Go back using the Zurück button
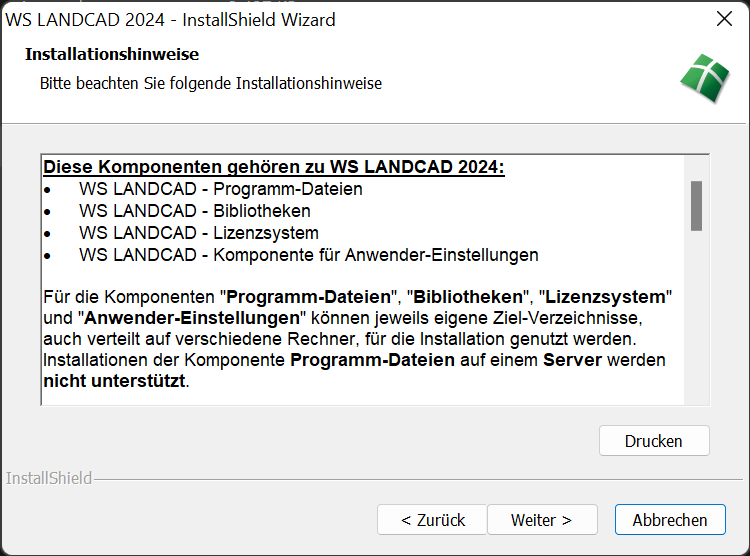 coord(432,520)
